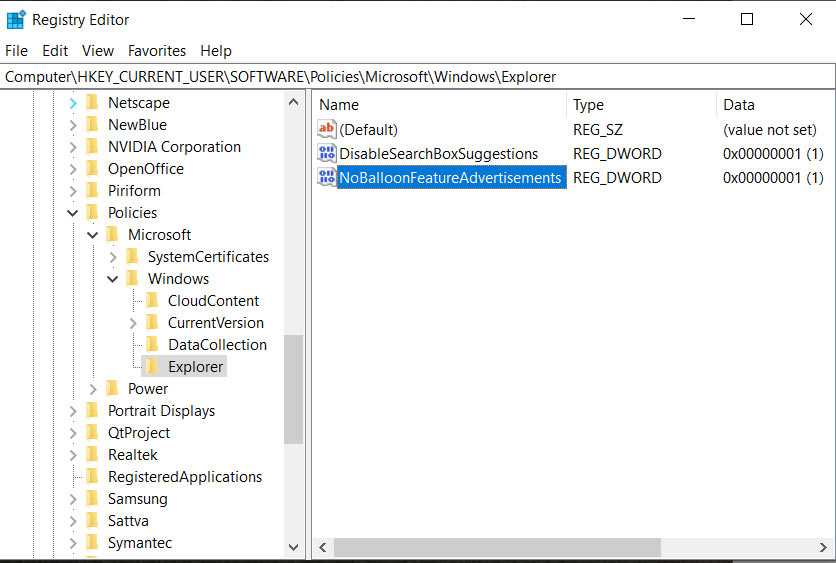Viewport: 836px width, 563px height.
Task: Select the CloudContent key label
Action: [213, 301]
